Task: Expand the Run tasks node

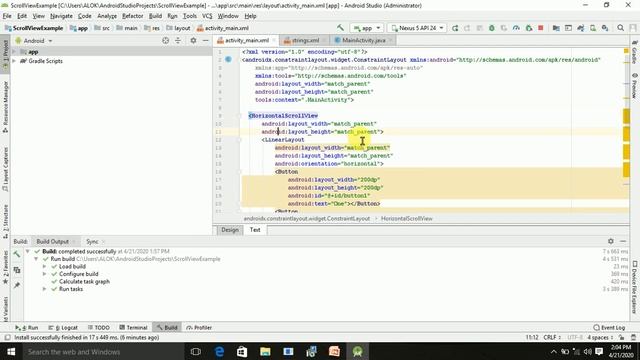Action: [44, 289]
